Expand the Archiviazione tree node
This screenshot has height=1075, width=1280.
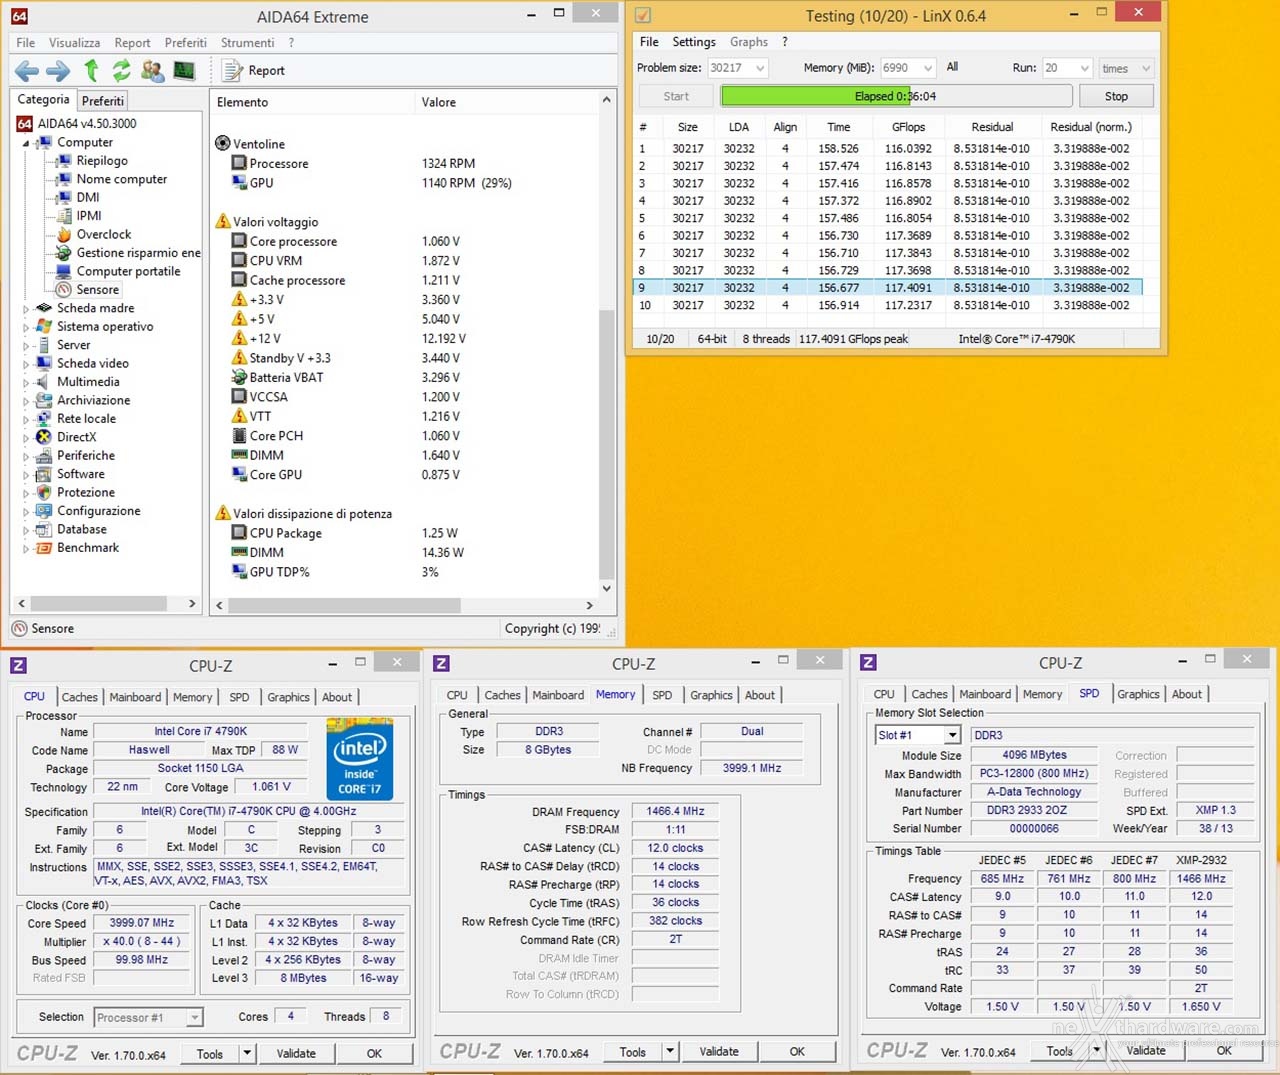26,401
